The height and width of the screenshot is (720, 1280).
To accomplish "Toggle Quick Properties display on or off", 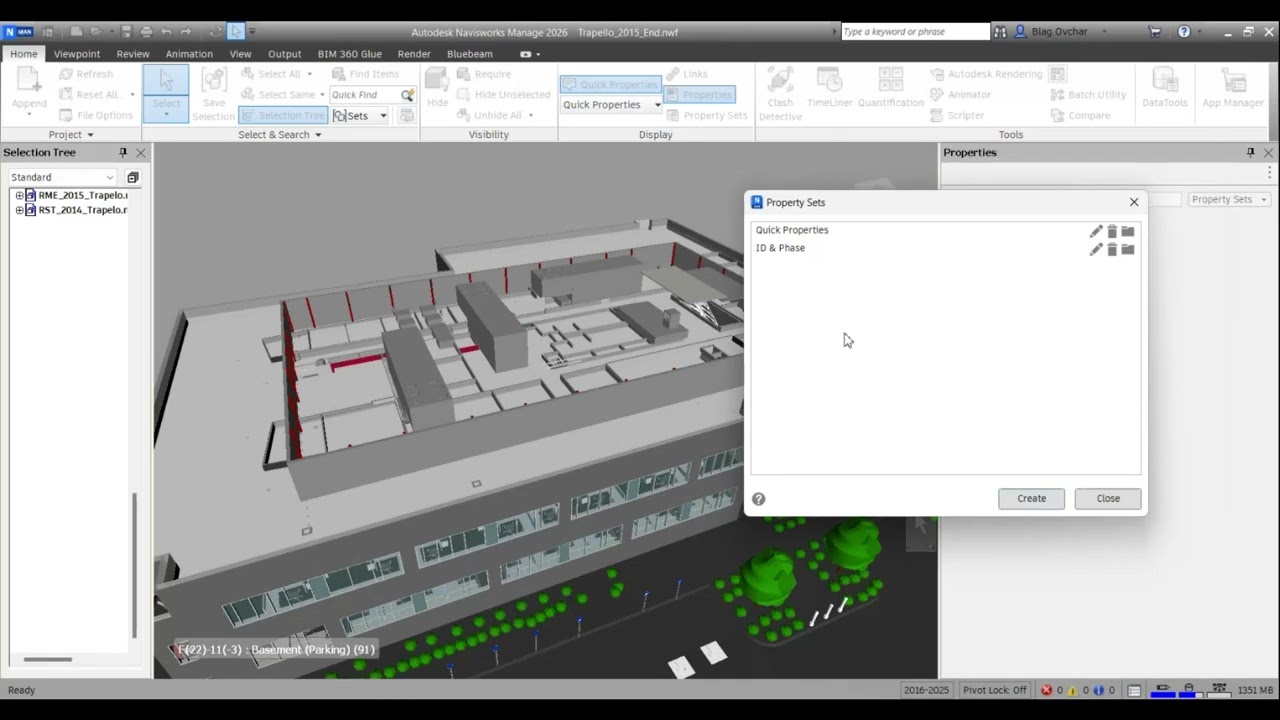I will point(610,84).
